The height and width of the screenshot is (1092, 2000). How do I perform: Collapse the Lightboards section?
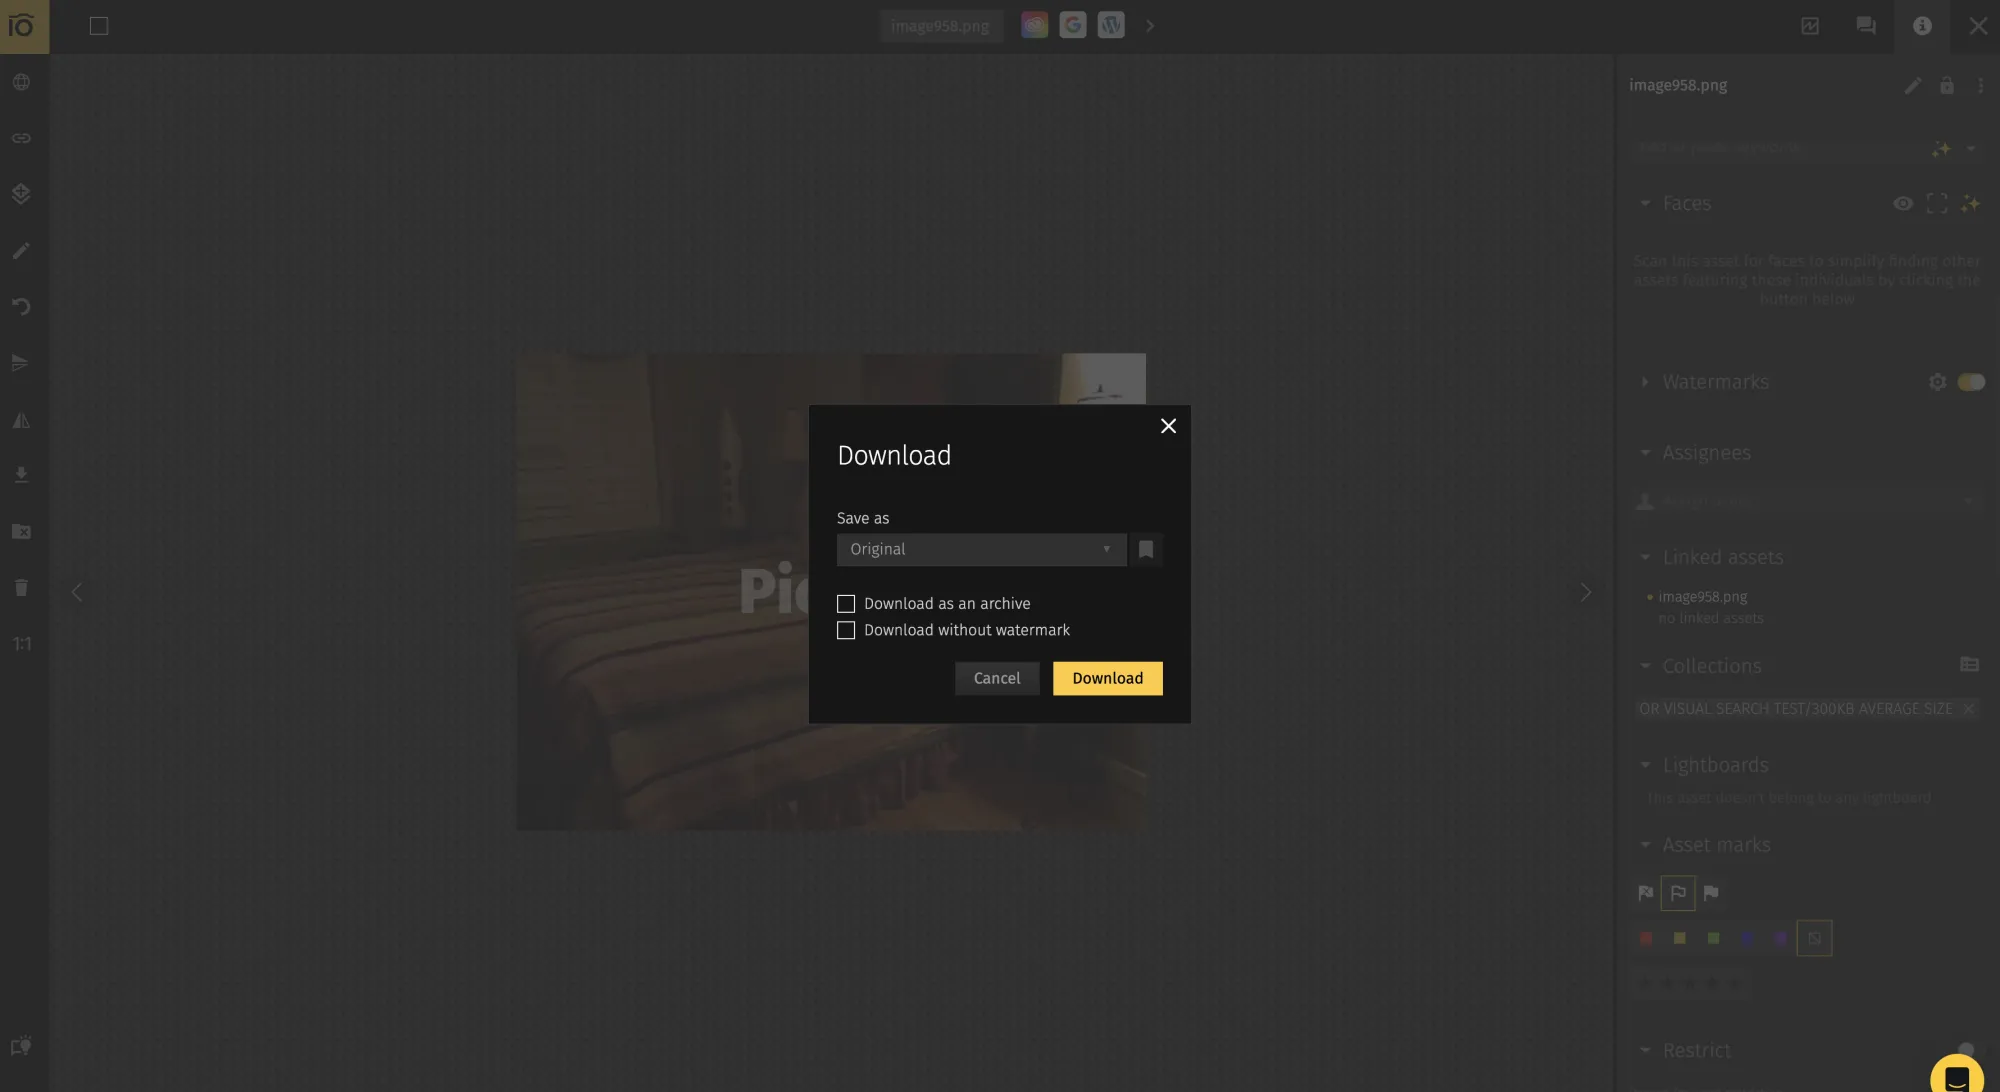(x=1645, y=765)
